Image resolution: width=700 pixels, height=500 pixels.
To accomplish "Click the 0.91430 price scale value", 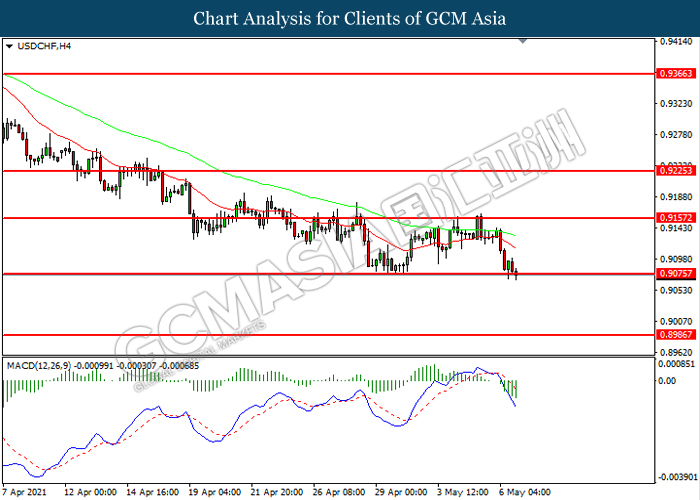I will 676,228.
